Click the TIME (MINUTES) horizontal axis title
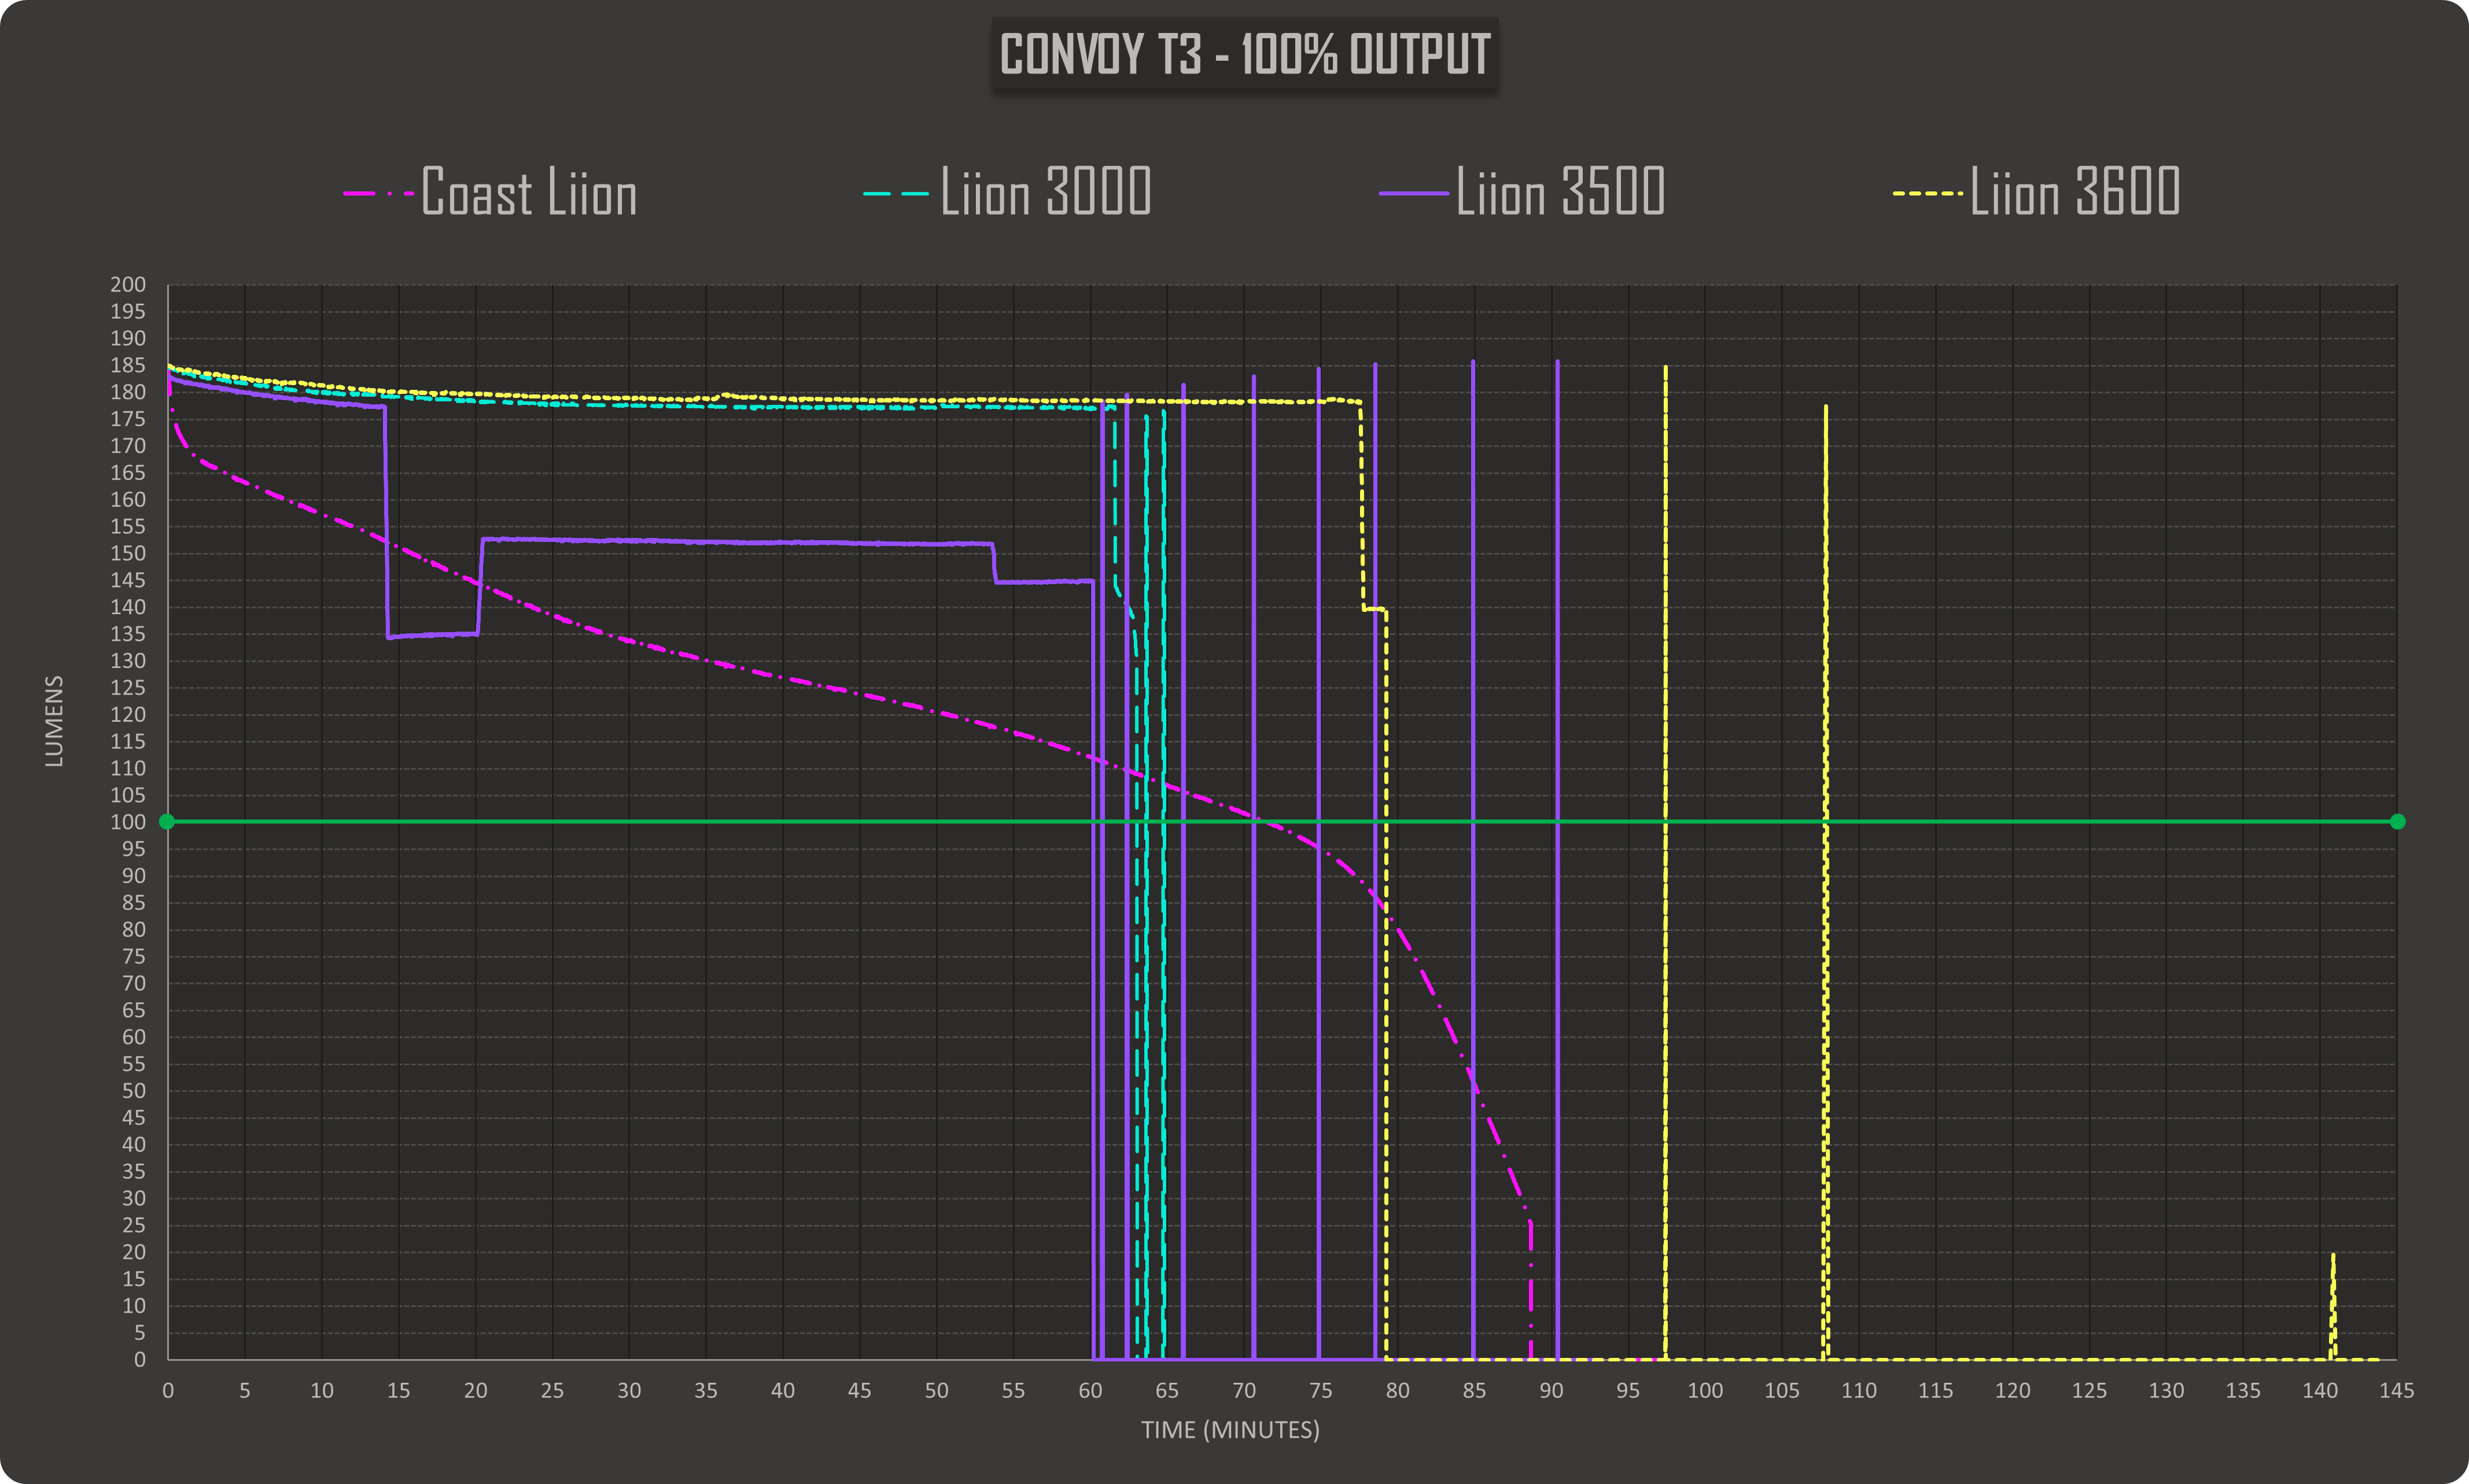The height and width of the screenshot is (1484, 2469). [x=1230, y=1430]
